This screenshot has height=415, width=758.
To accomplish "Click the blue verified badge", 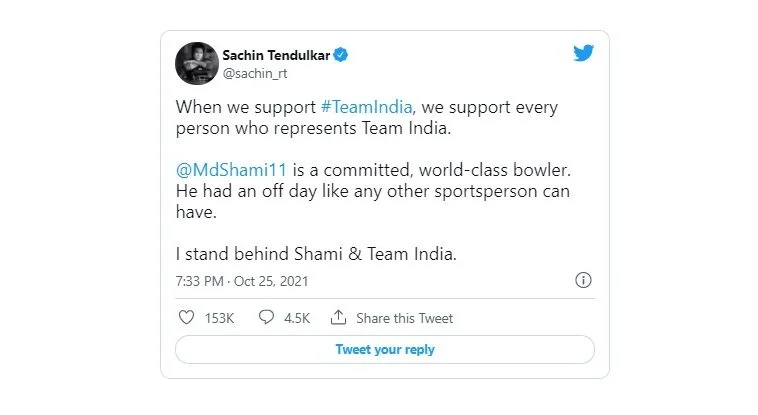I will pyautogui.click(x=341, y=55).
